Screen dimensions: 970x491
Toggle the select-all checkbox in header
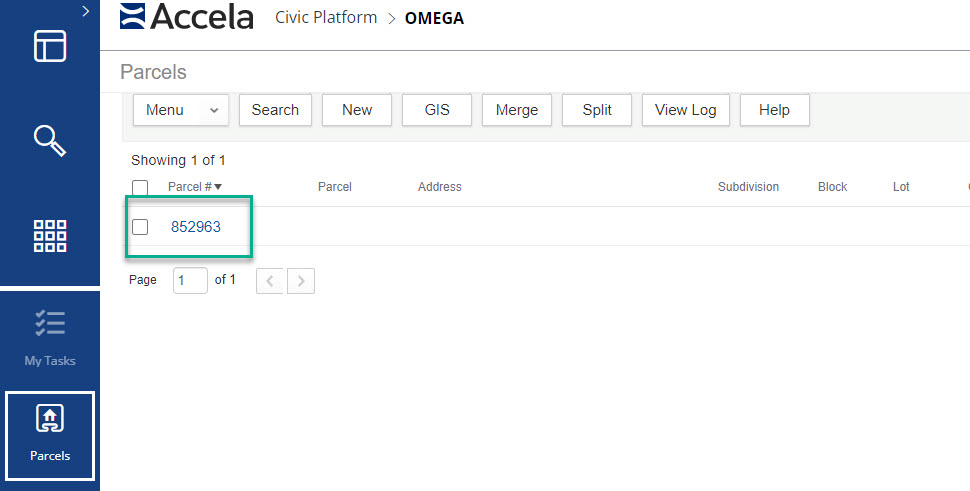pyautogui.click(x=140, y=187)
